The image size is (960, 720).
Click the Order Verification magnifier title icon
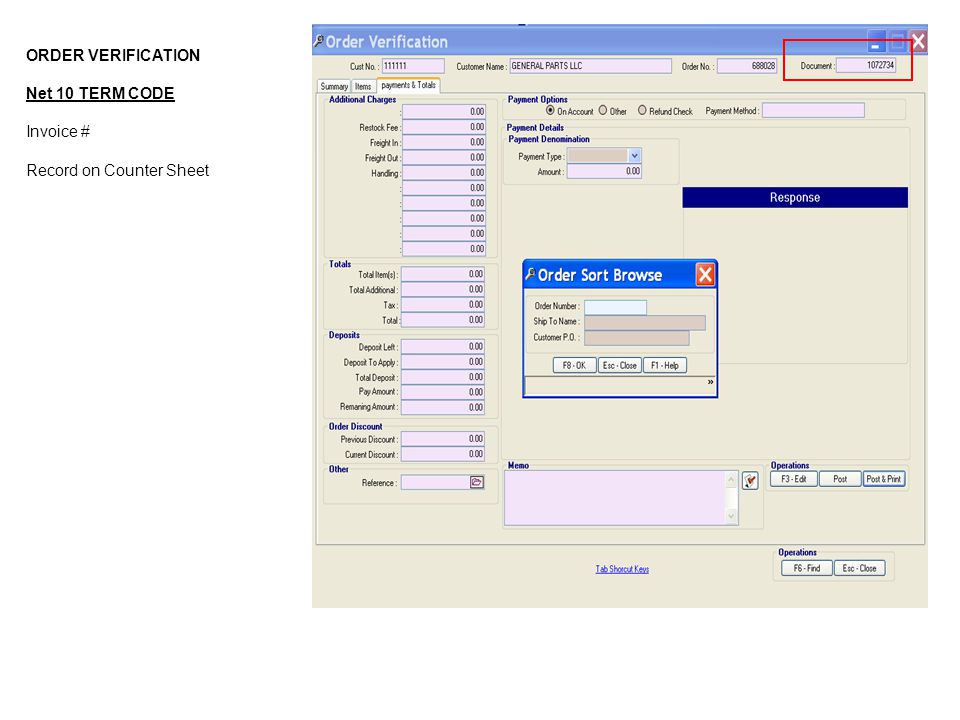pyautogui.click(x=318, y=41)
